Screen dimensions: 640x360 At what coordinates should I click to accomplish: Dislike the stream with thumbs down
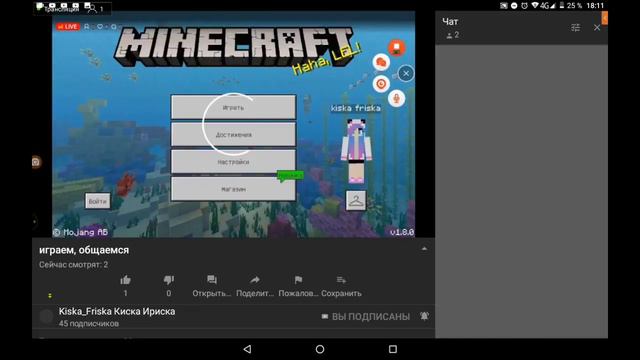click(169, 280)
